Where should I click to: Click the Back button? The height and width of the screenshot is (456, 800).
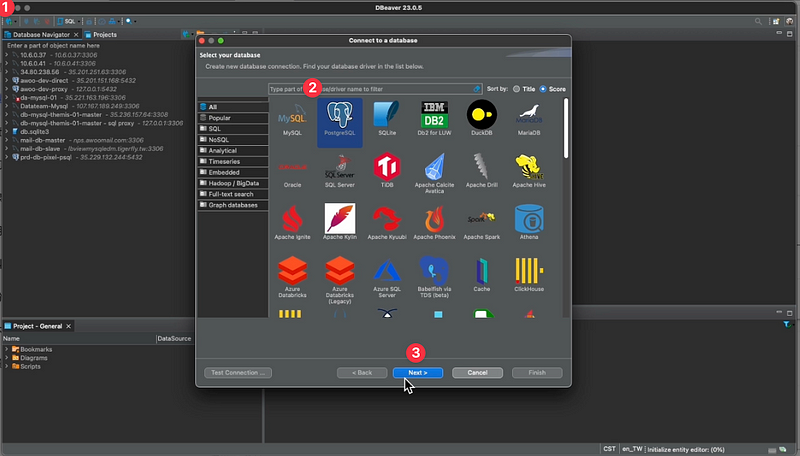(x=362, y=373)
